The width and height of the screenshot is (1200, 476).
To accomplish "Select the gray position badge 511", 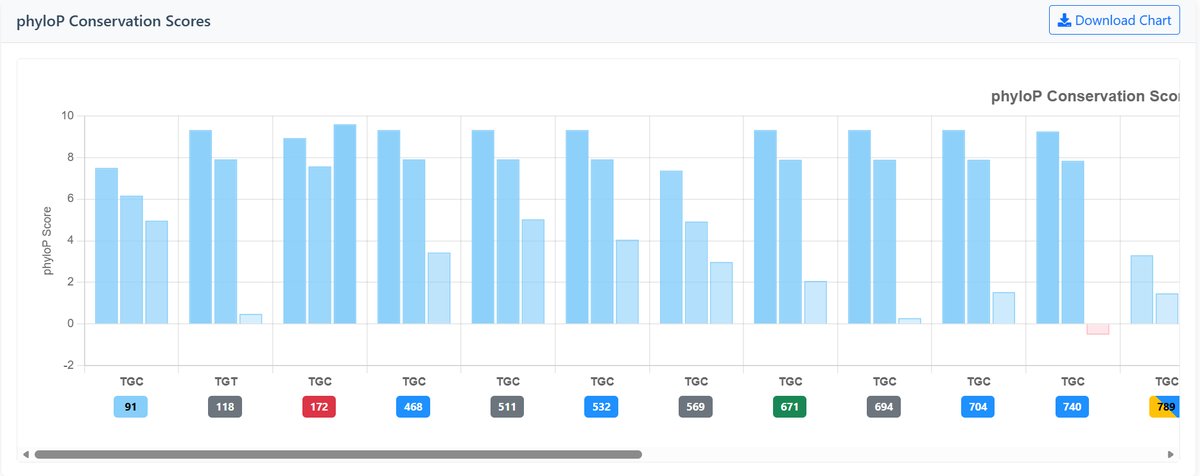I will 508,407.
